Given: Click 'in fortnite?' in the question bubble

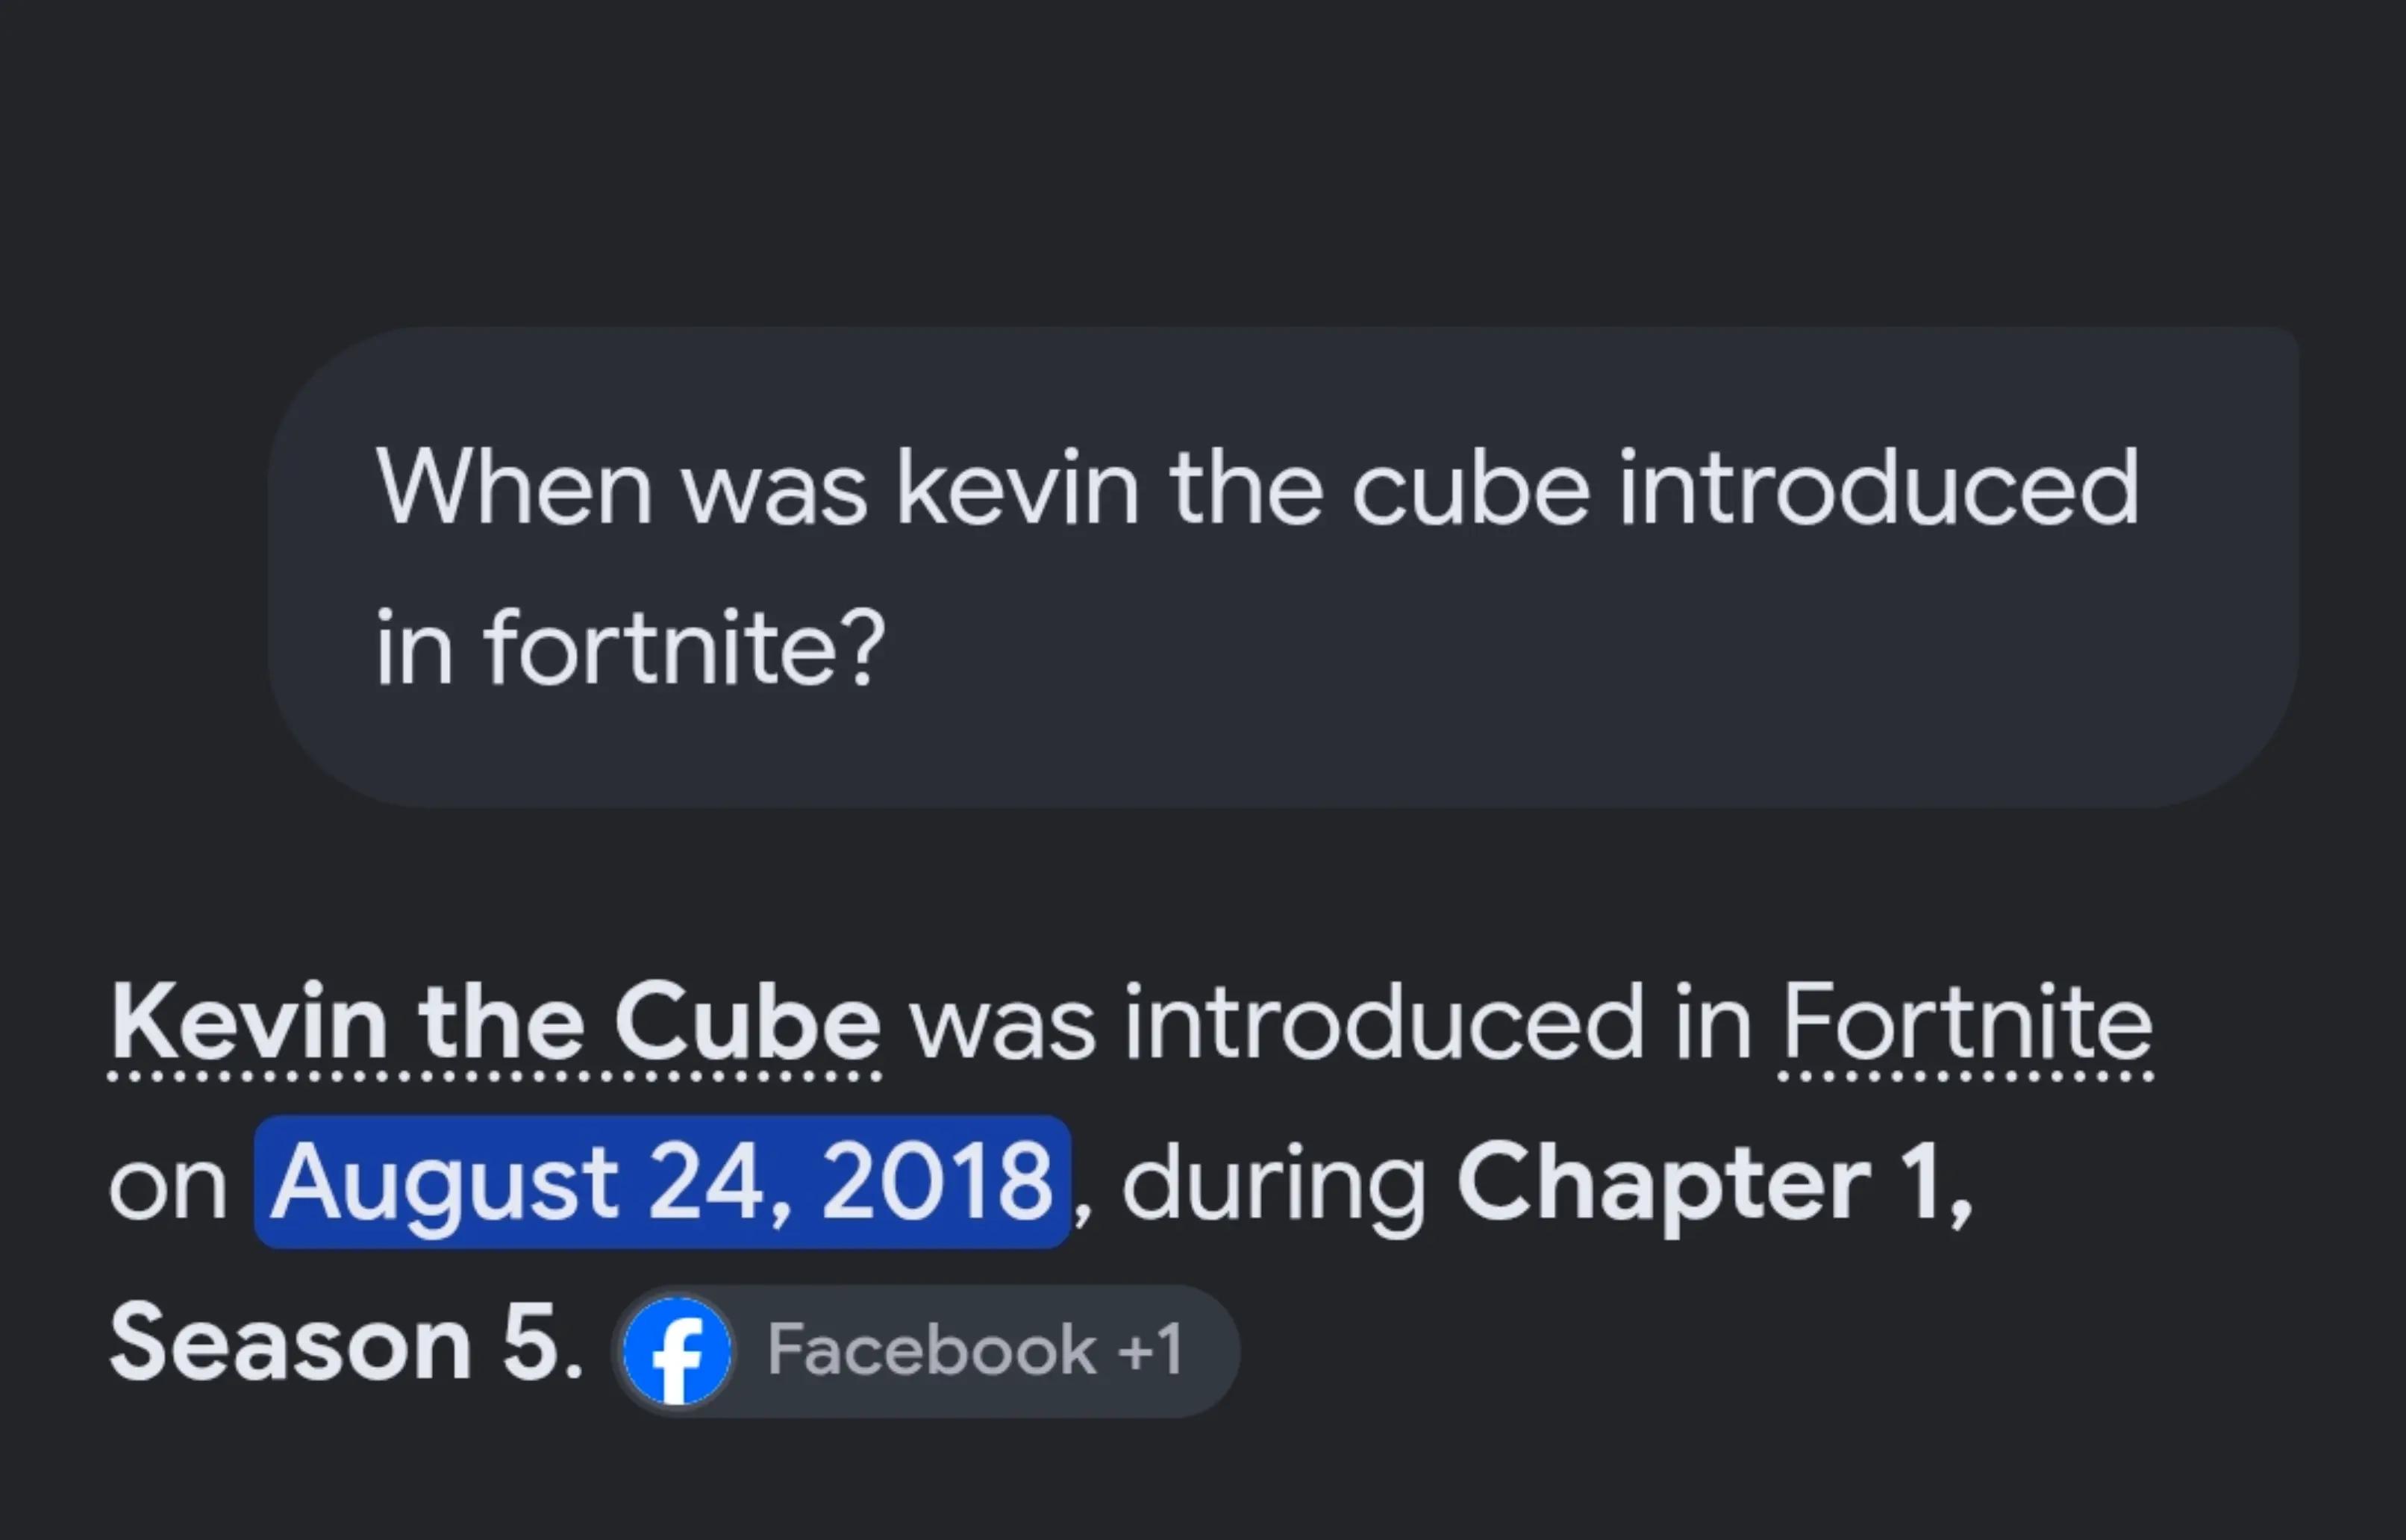Looking at the screenshot, I should coord(631,647).
